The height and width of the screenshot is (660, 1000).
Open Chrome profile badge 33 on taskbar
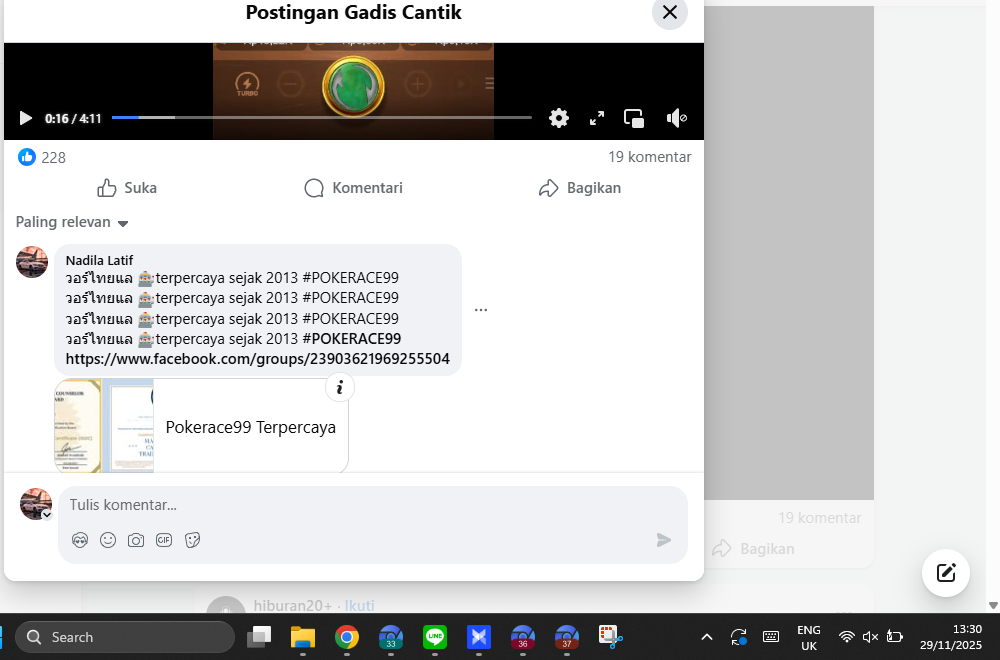pos(391,637)
